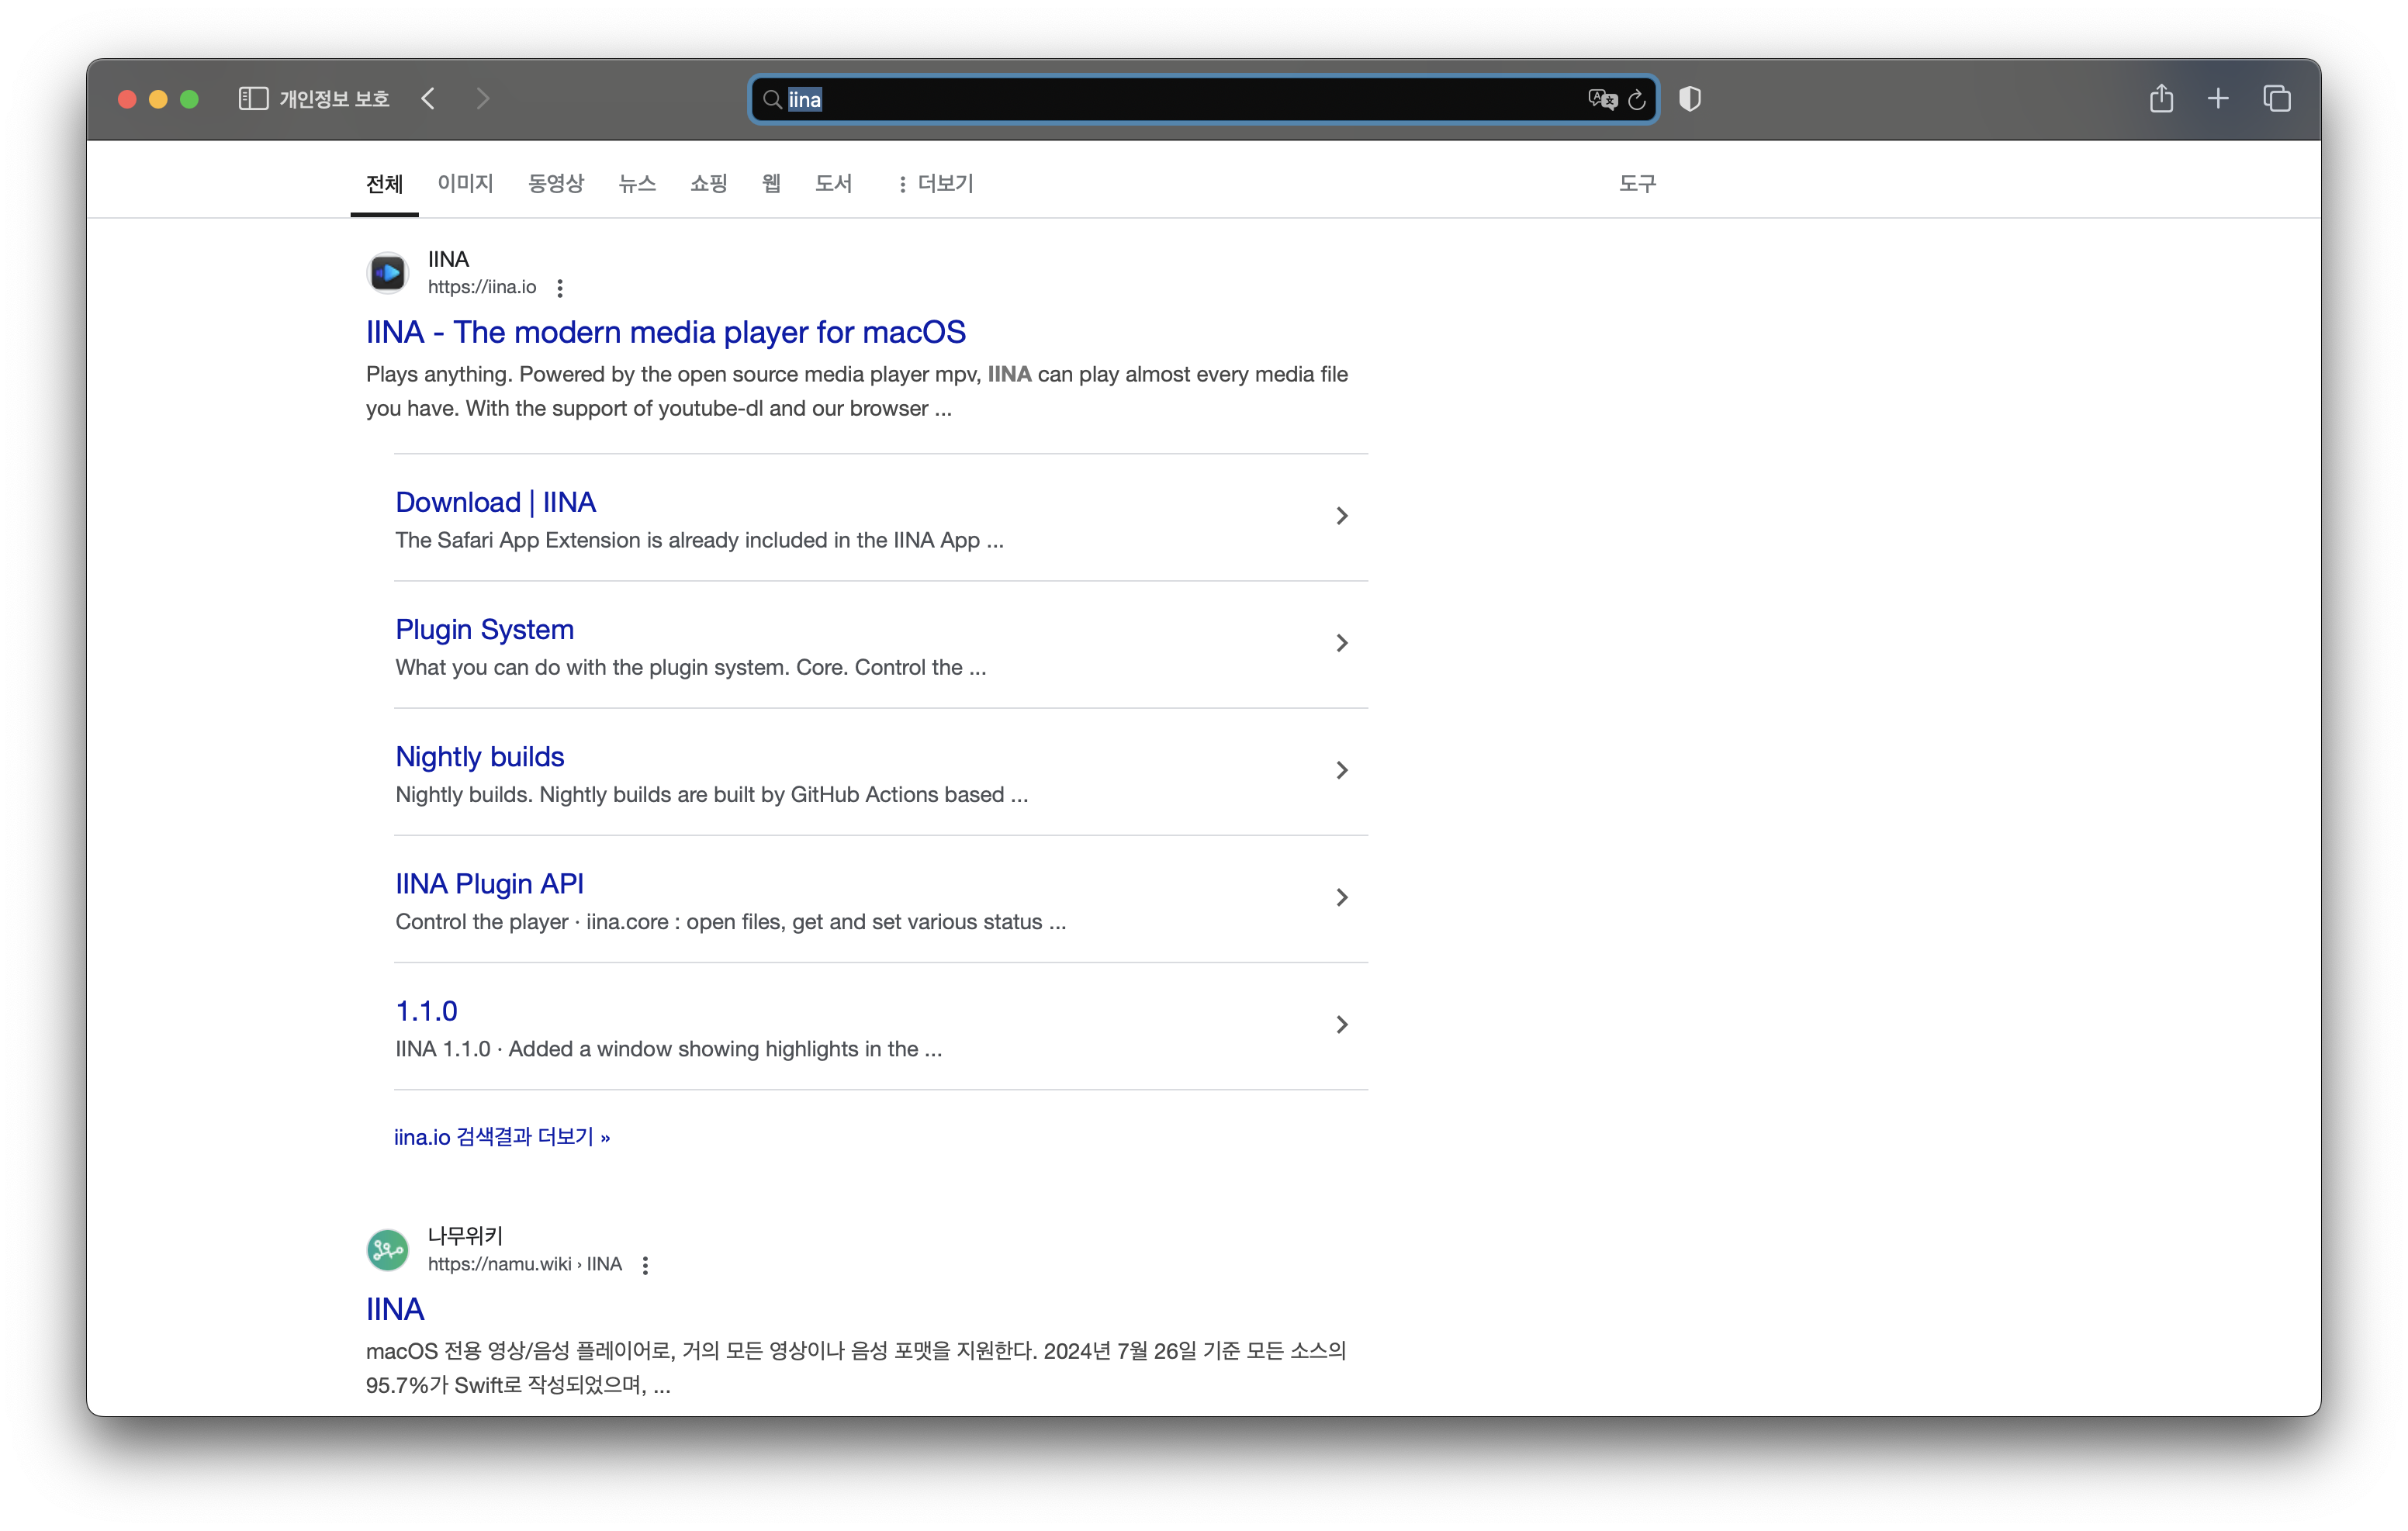Viewport: 2408px width, 1531px height.
Task: Open three-dot menu beside iina.io URL
Action: click(x=560, y=288)
